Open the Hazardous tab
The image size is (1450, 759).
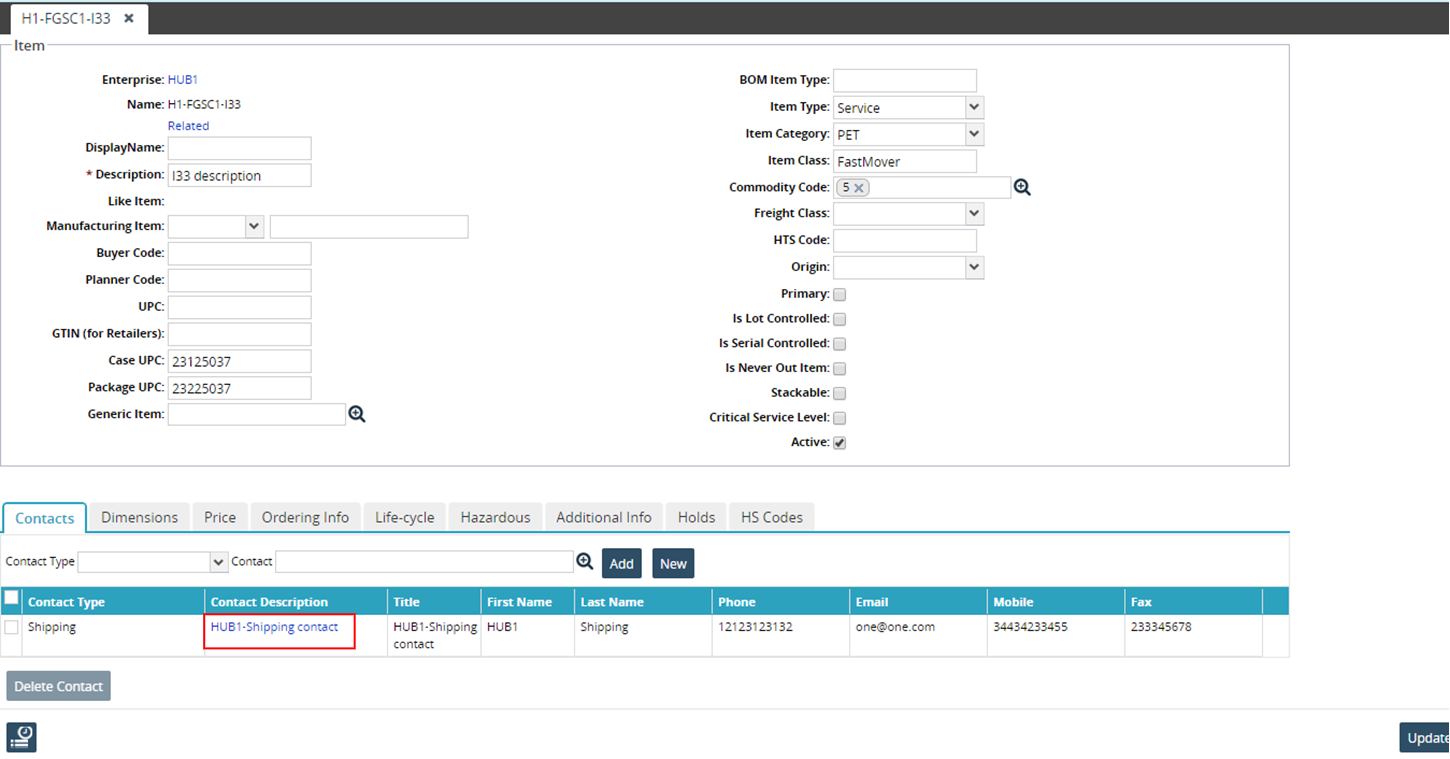coord(495,517)
